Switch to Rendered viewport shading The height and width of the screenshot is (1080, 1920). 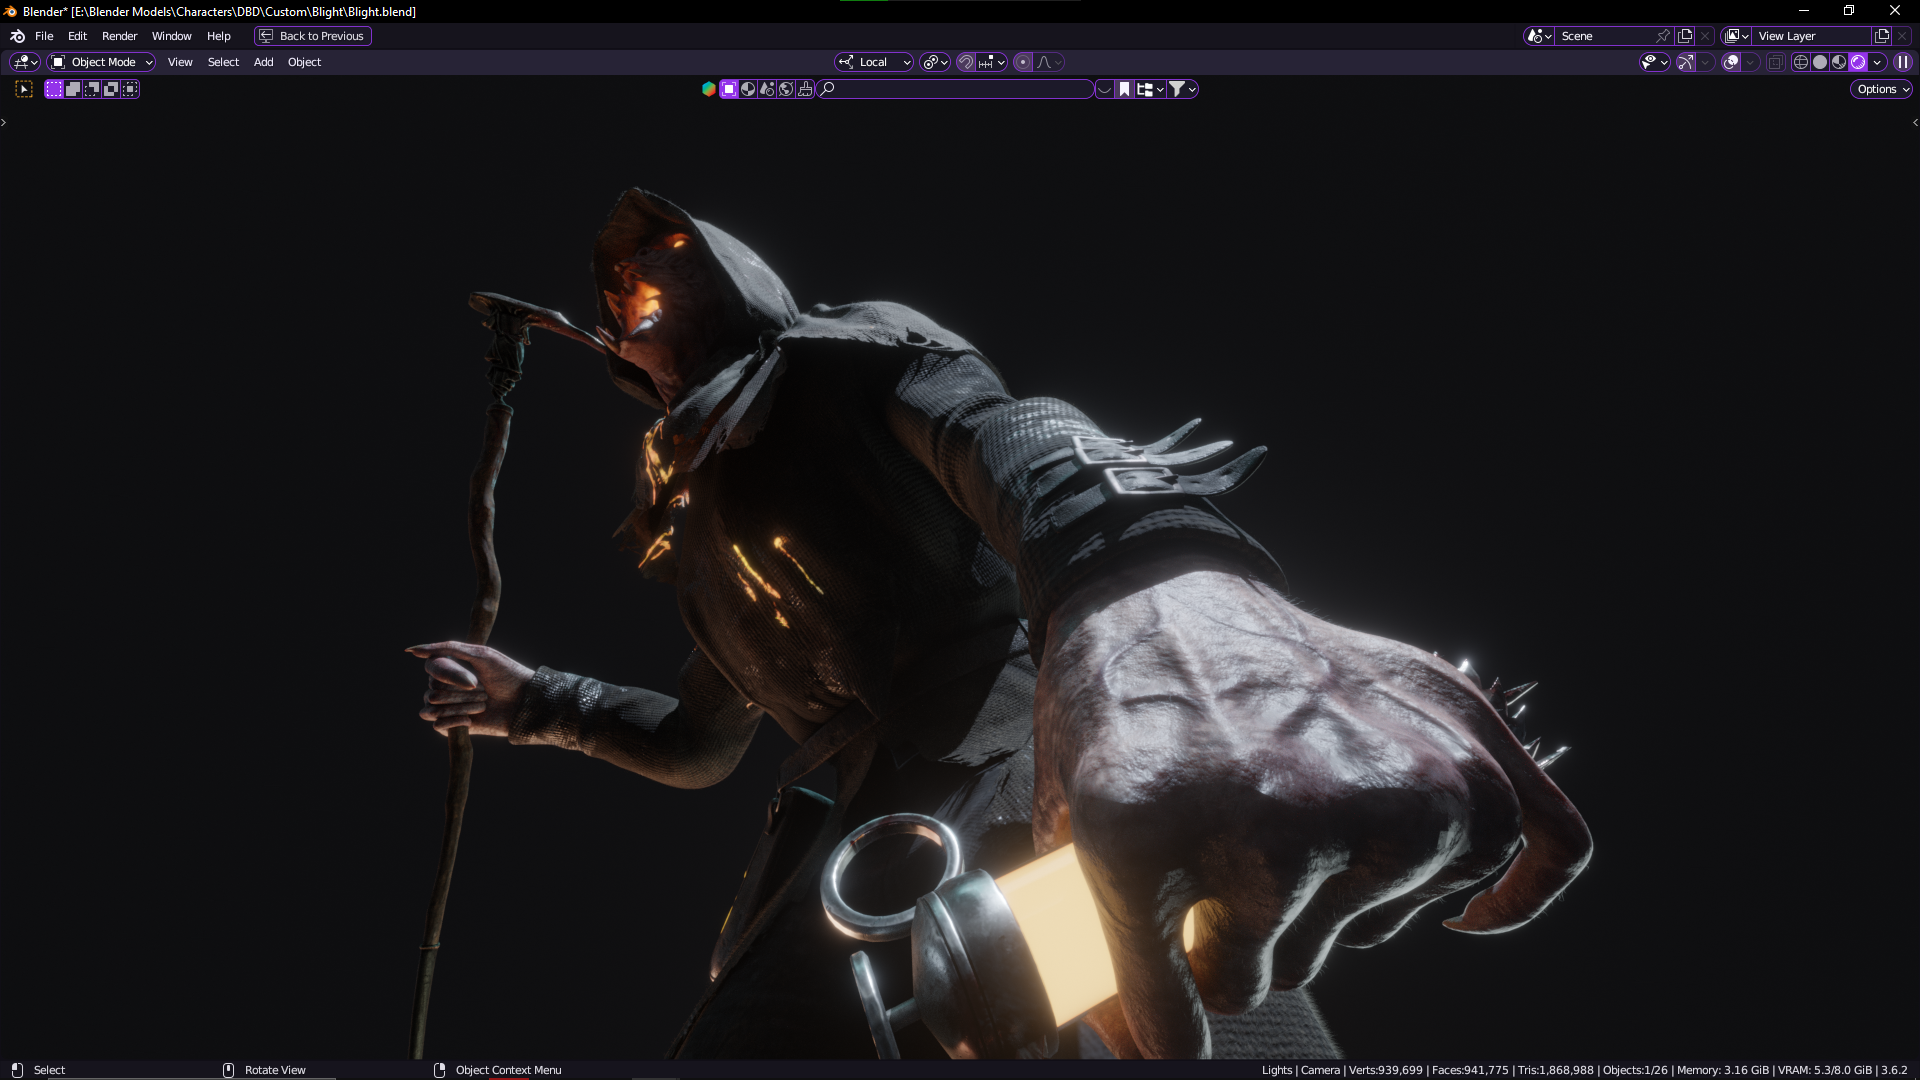click(1858, 62)
